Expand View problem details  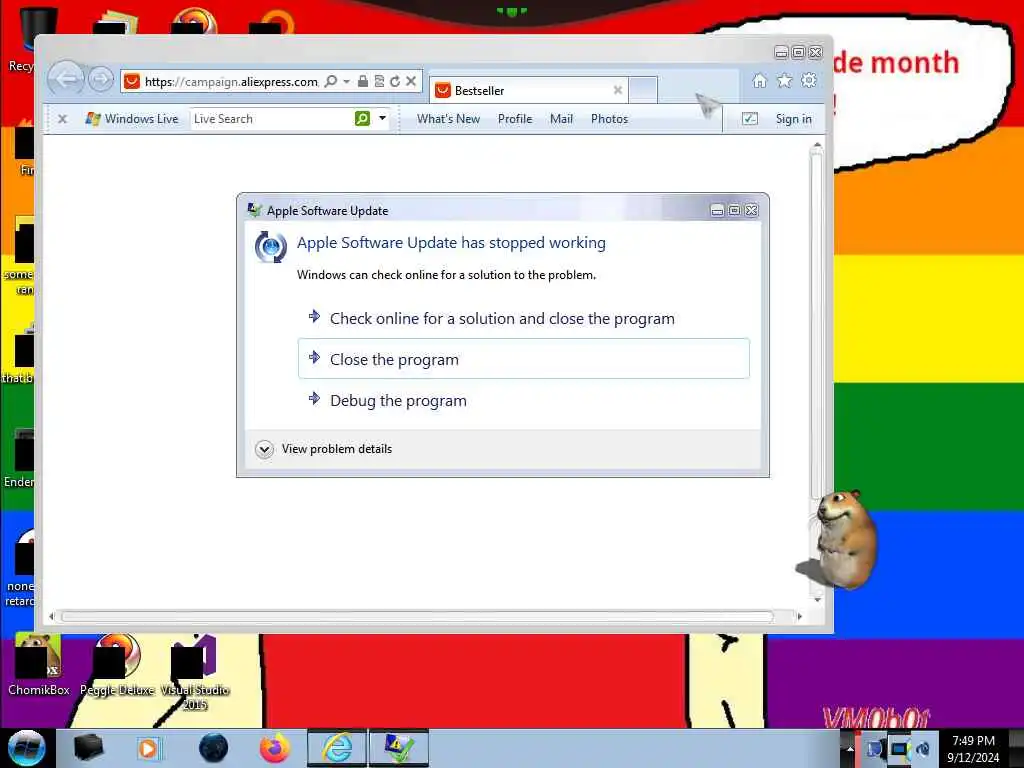(x=324, y=449)
